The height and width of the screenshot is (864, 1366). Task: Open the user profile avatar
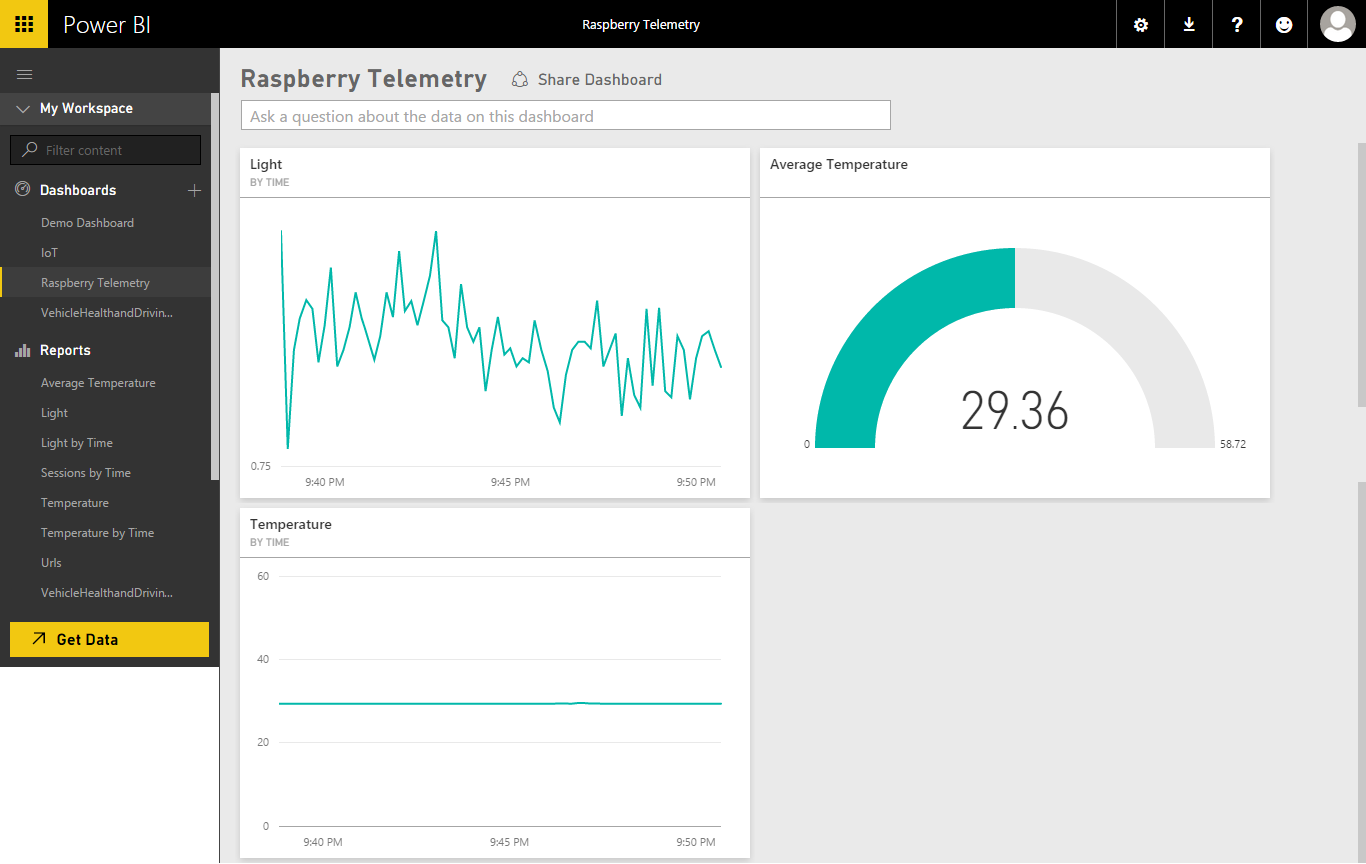coord(1337,24)
